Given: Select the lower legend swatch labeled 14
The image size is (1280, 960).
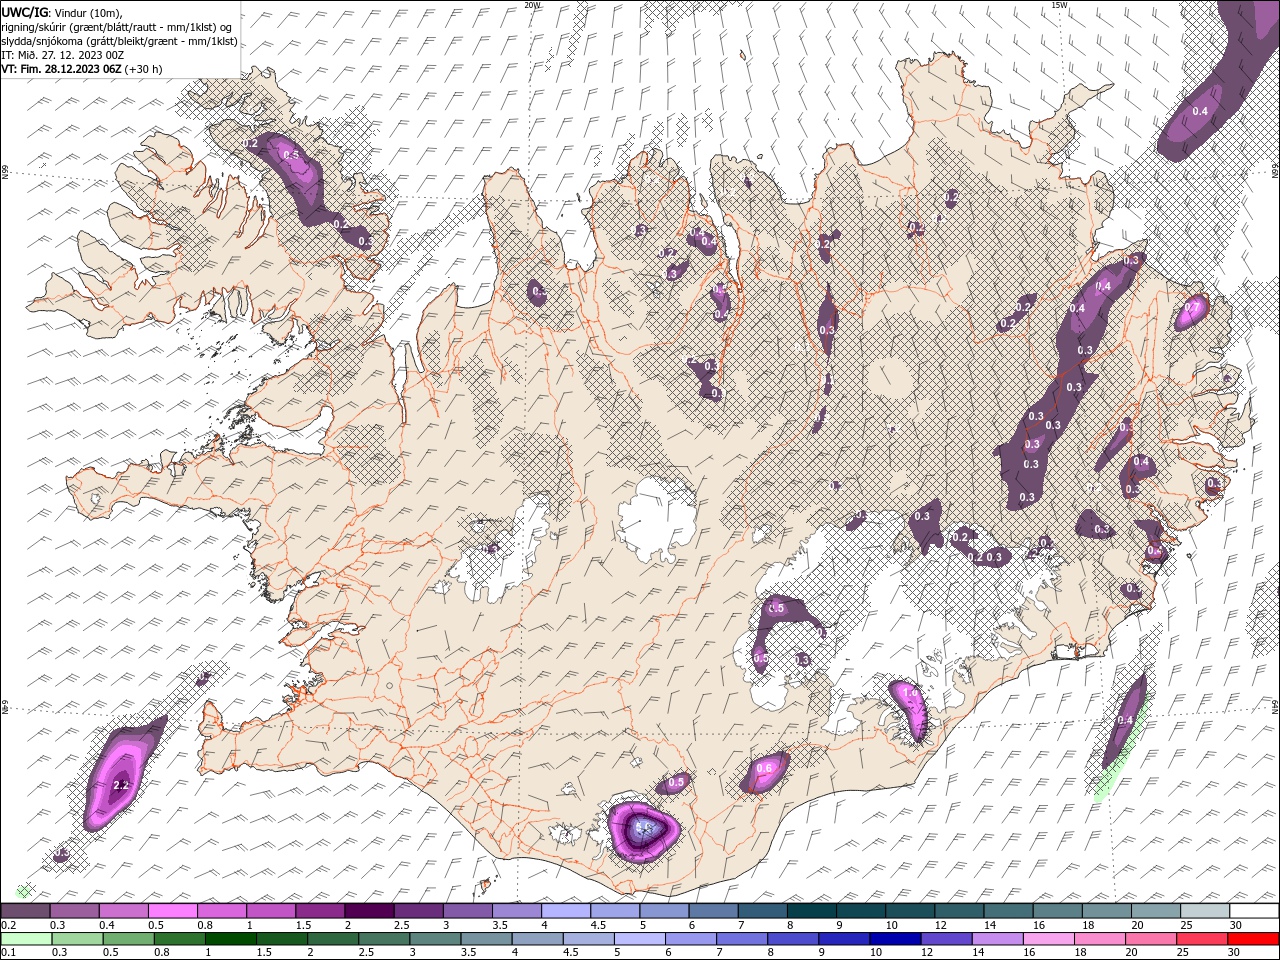Looking at the screenshot, I should click(x=998, y=938).
